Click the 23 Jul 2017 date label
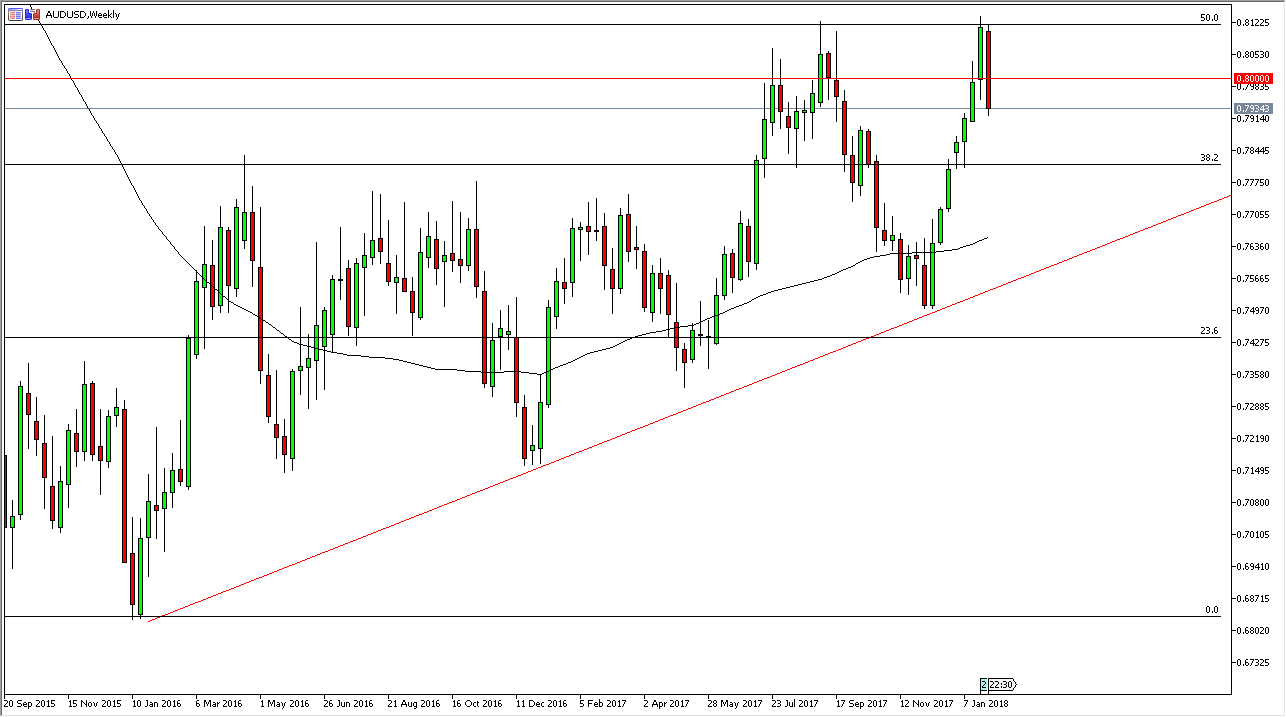1286x717 pixels. click(x=796, y=703)
